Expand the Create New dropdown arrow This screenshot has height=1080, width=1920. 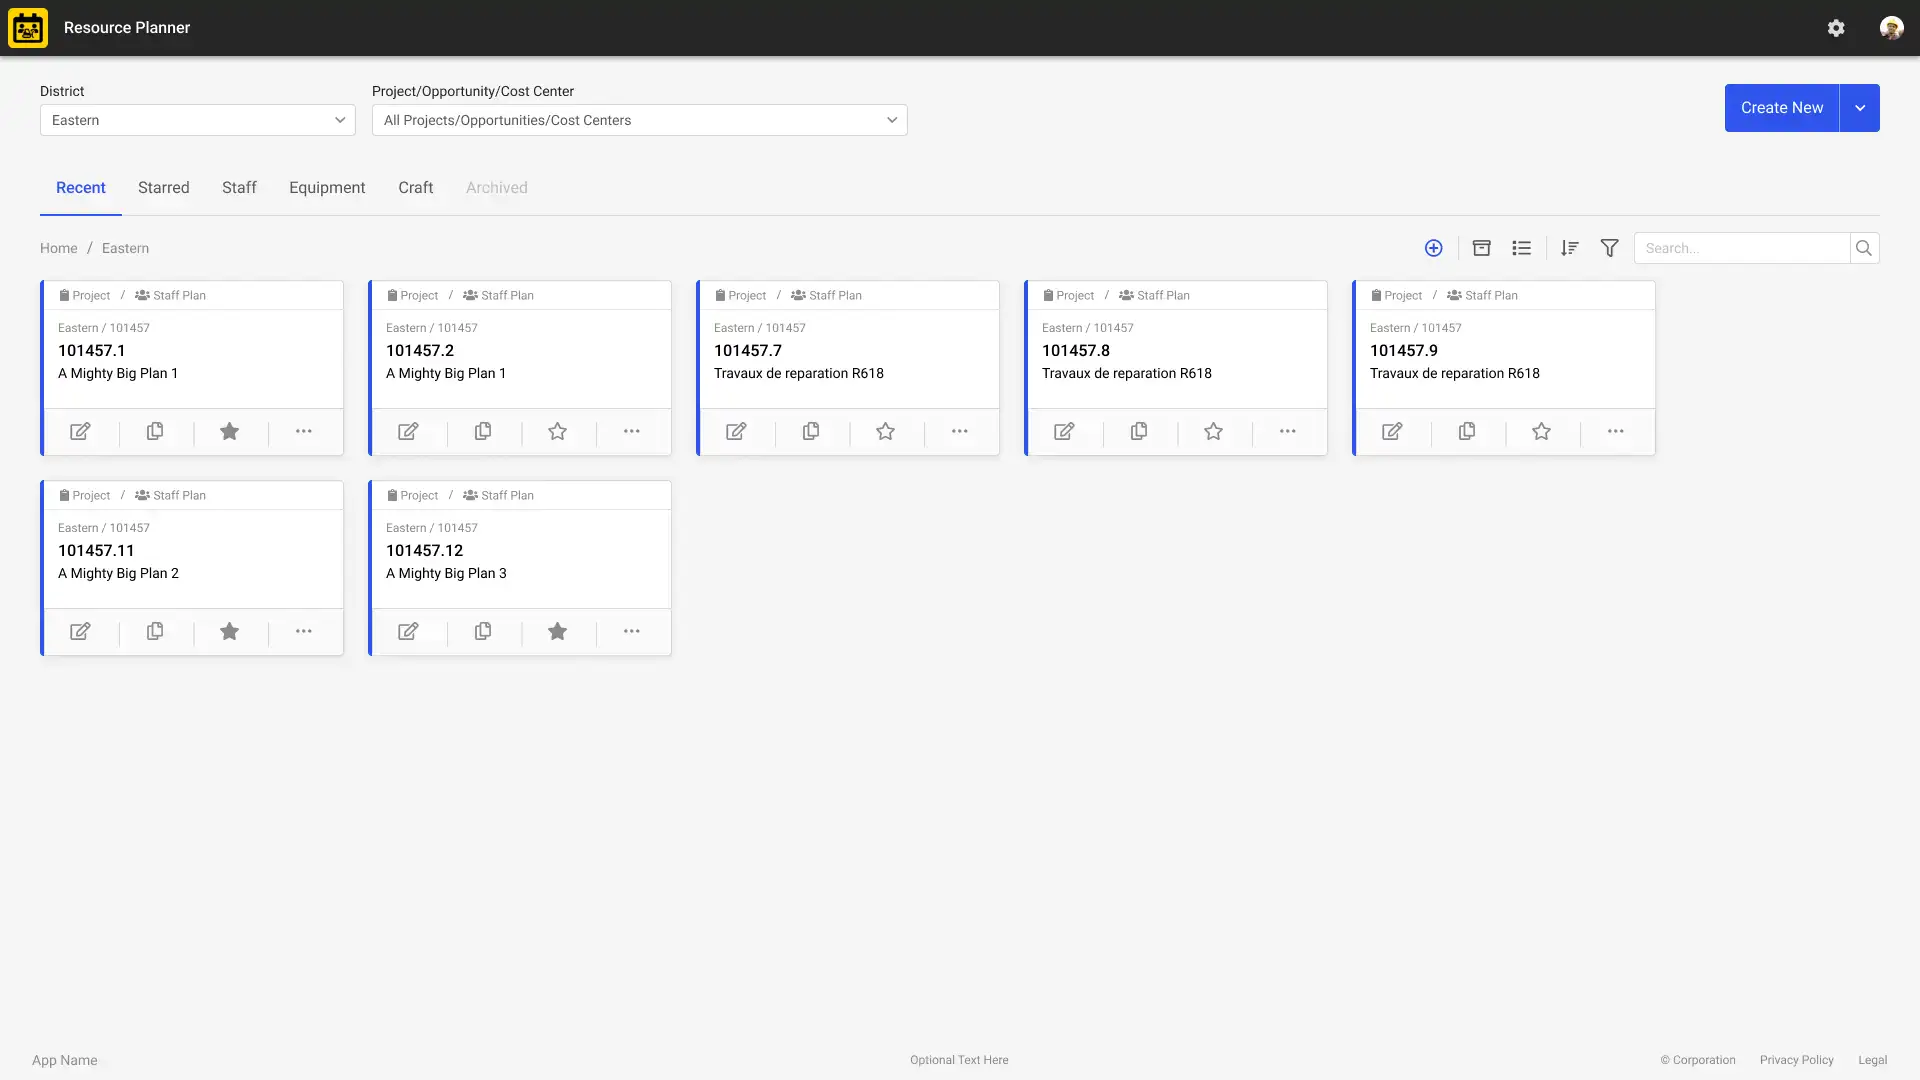[1860, 107]
